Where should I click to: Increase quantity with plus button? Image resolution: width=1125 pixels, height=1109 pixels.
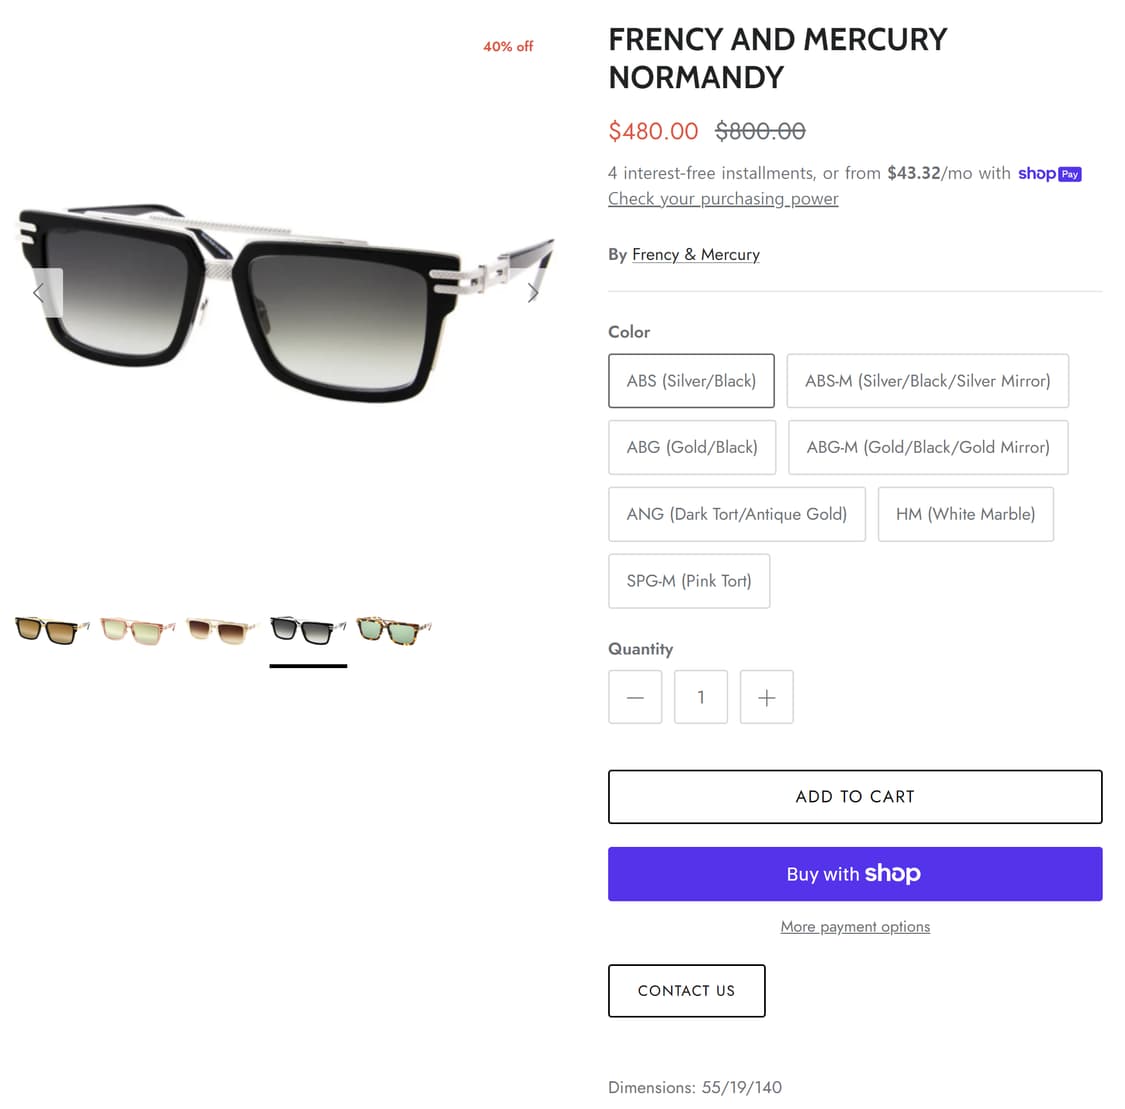[766, 697]
